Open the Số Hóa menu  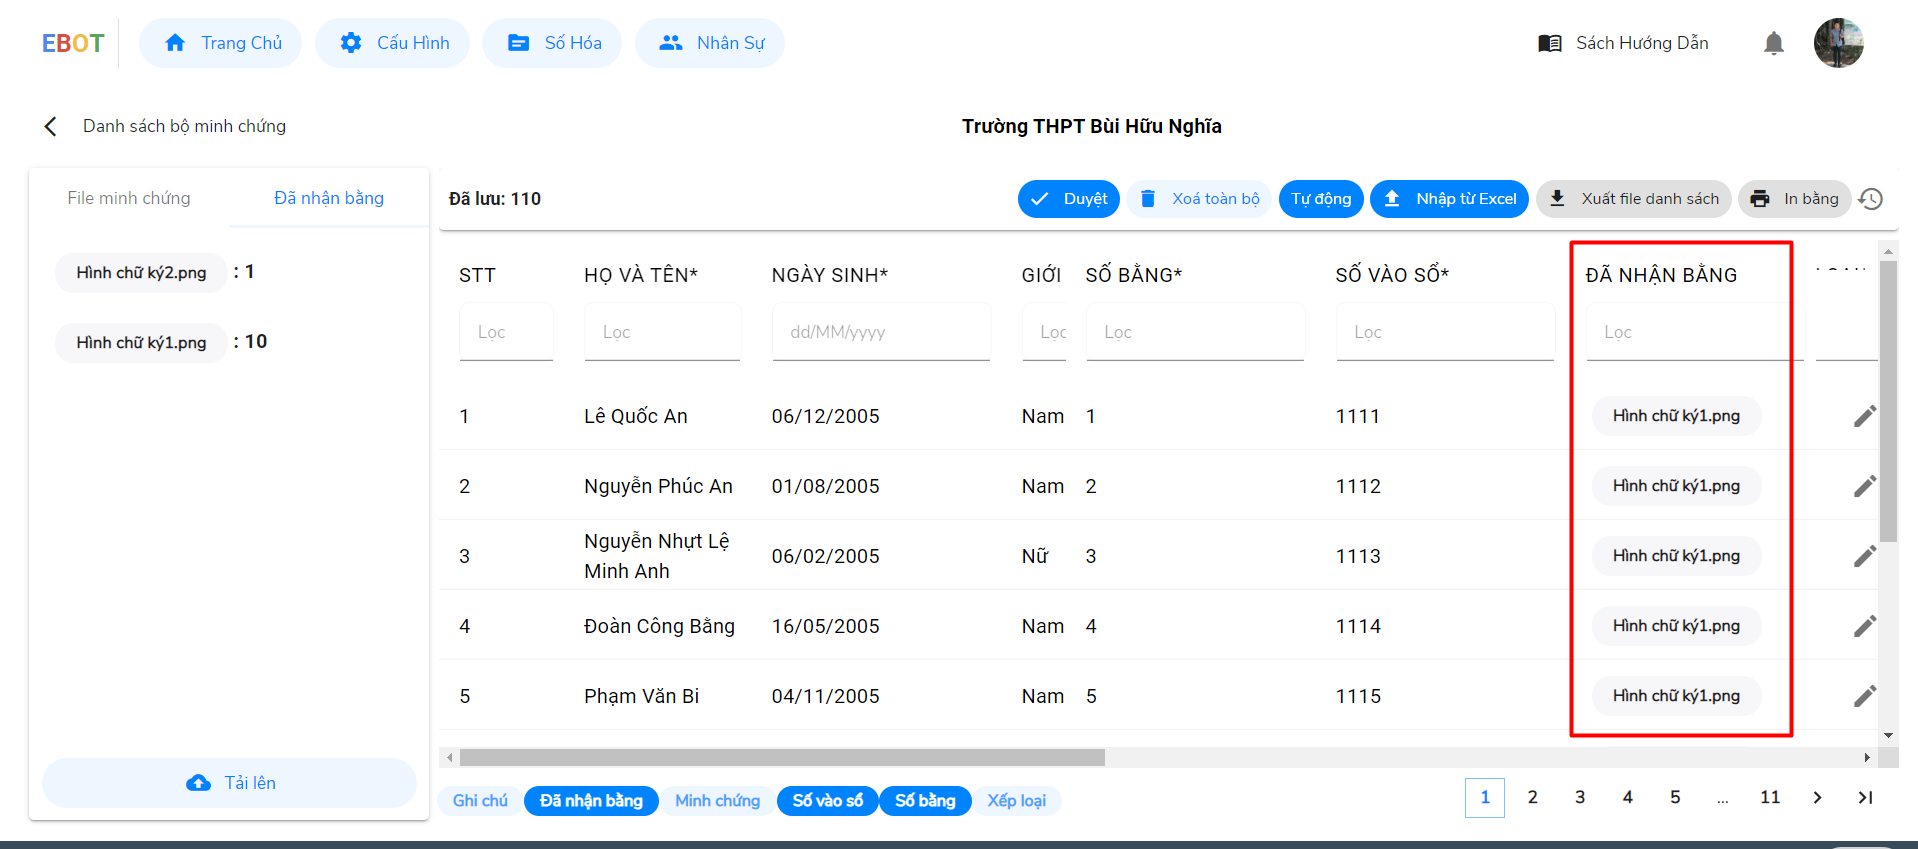(553, 43)
